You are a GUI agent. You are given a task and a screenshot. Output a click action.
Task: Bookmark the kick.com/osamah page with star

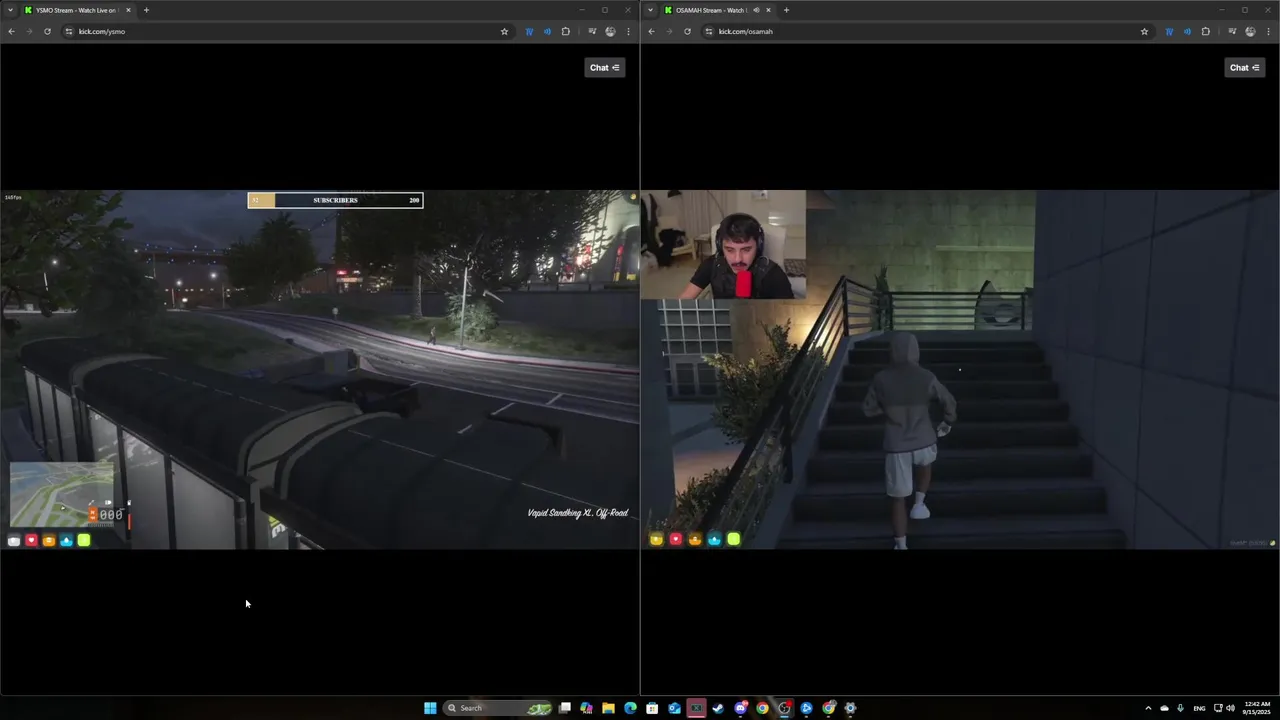tap(1144, 31)
